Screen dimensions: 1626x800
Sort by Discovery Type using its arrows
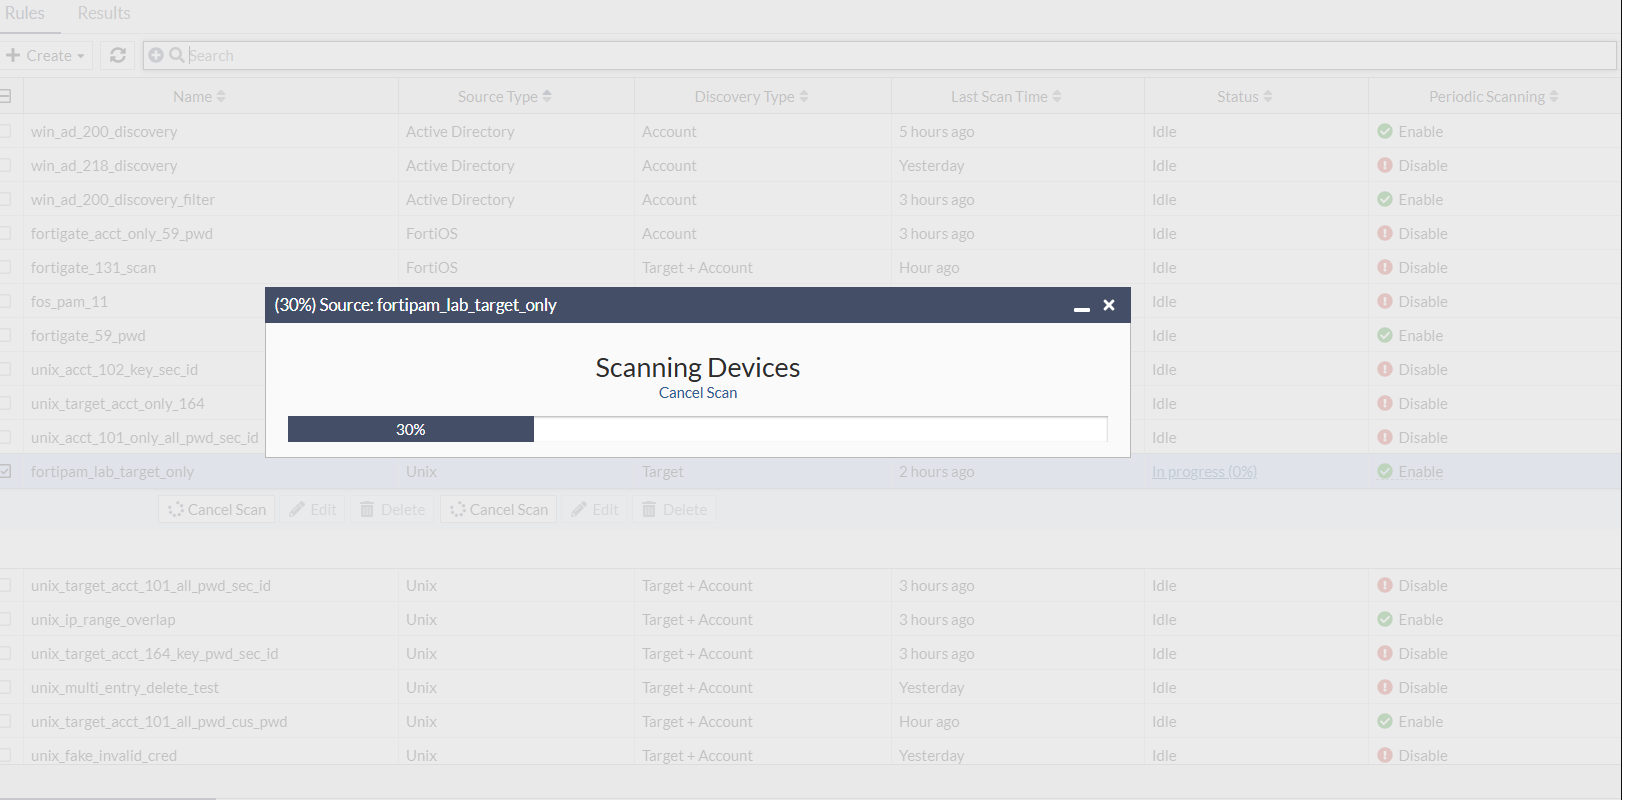click(804, 97)
